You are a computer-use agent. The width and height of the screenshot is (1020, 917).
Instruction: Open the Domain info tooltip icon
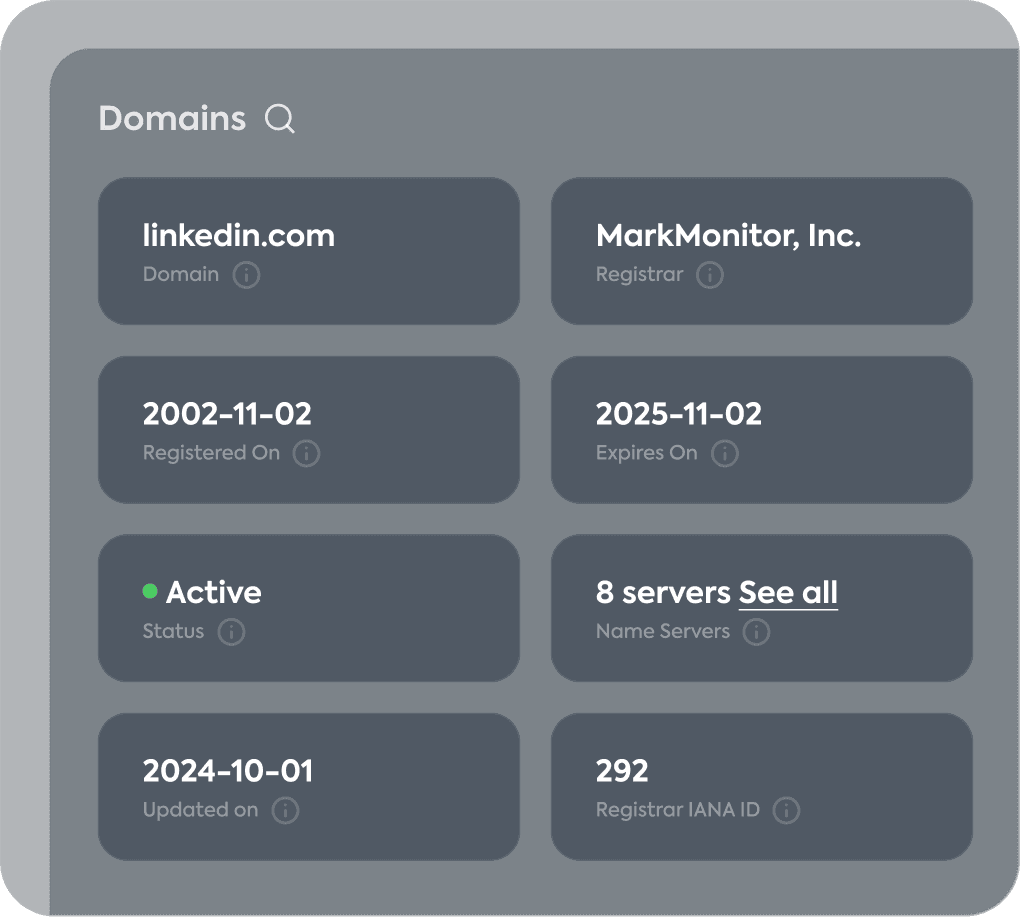[x=246, y=275]
